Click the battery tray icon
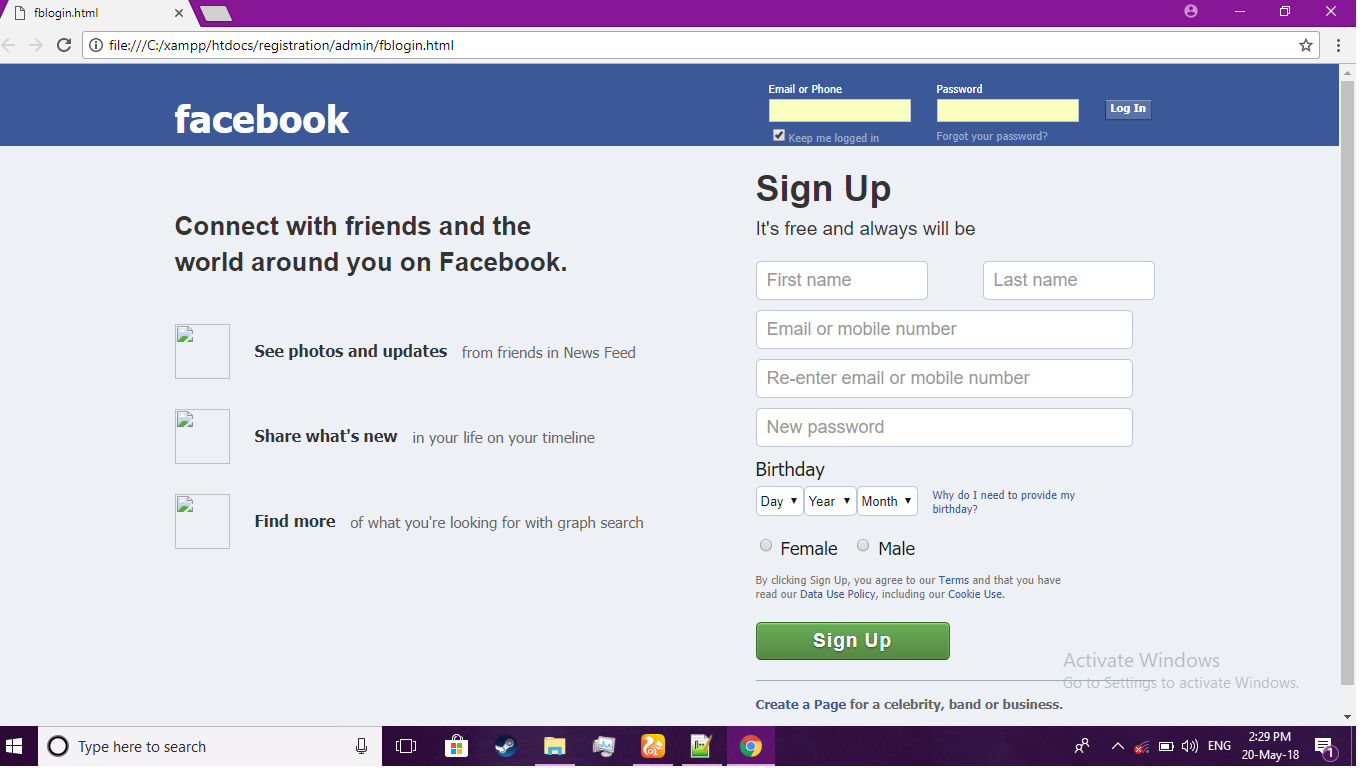The image size is (1366, 768). [x=1166, y=746]
